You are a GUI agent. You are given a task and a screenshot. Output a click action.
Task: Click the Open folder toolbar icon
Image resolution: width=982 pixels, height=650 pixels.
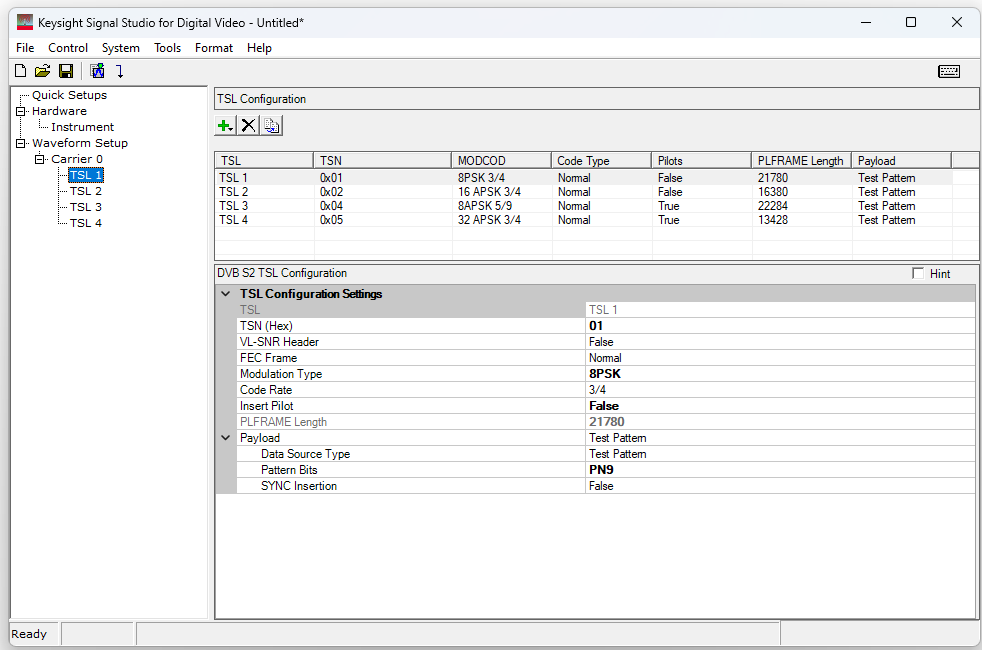(43, 71)
